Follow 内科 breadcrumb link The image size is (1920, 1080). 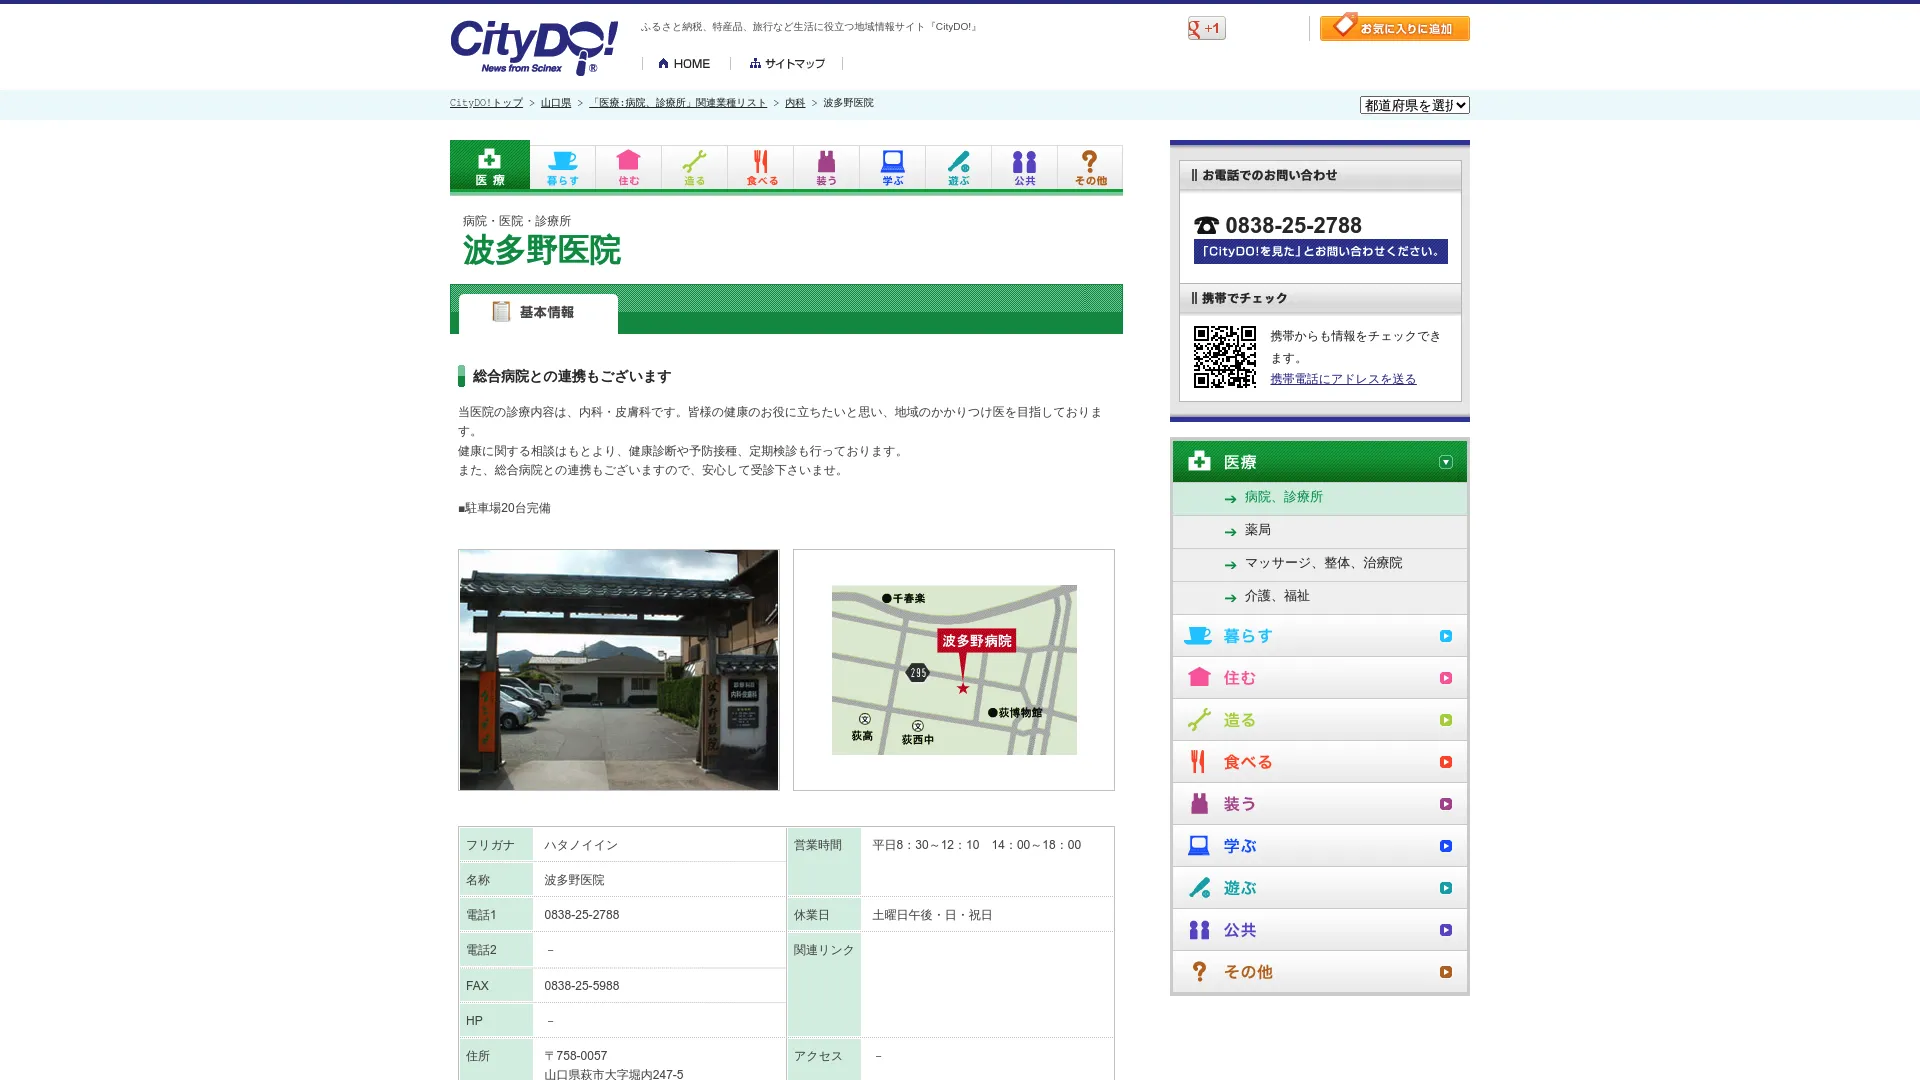pos(795,103)
